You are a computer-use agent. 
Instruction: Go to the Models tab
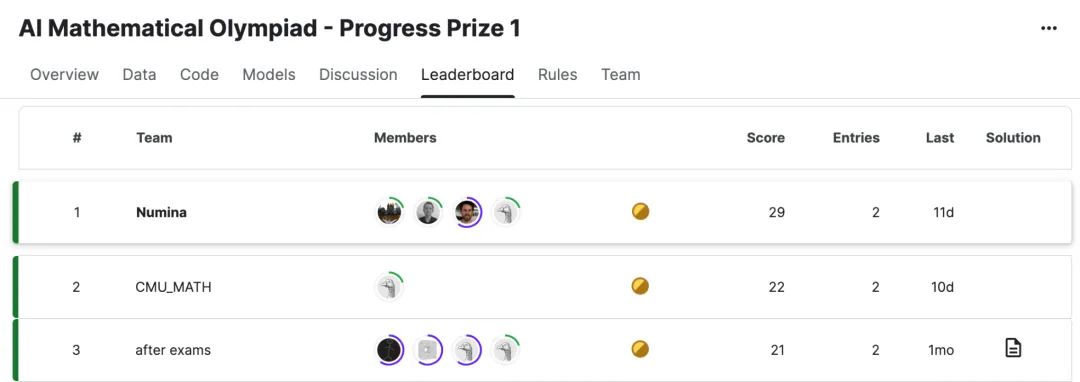[x=269, y=74]
